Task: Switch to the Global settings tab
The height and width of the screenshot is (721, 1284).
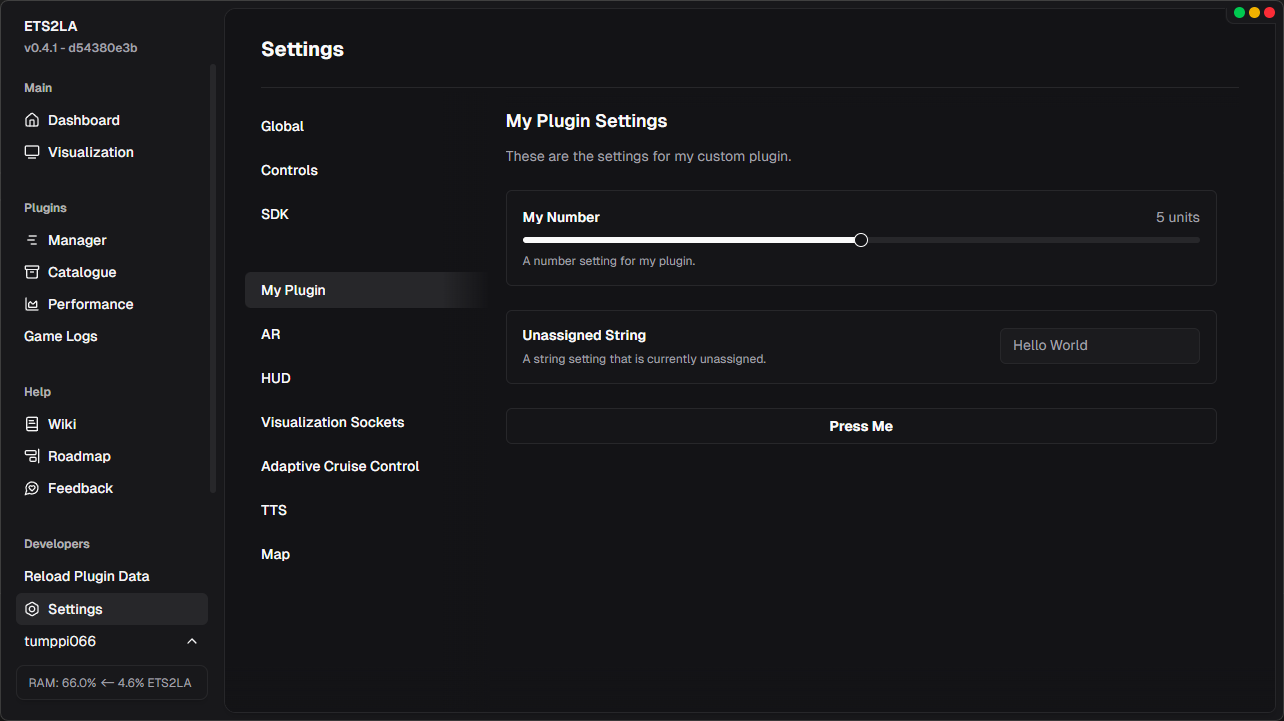Action: pos(282,126)
